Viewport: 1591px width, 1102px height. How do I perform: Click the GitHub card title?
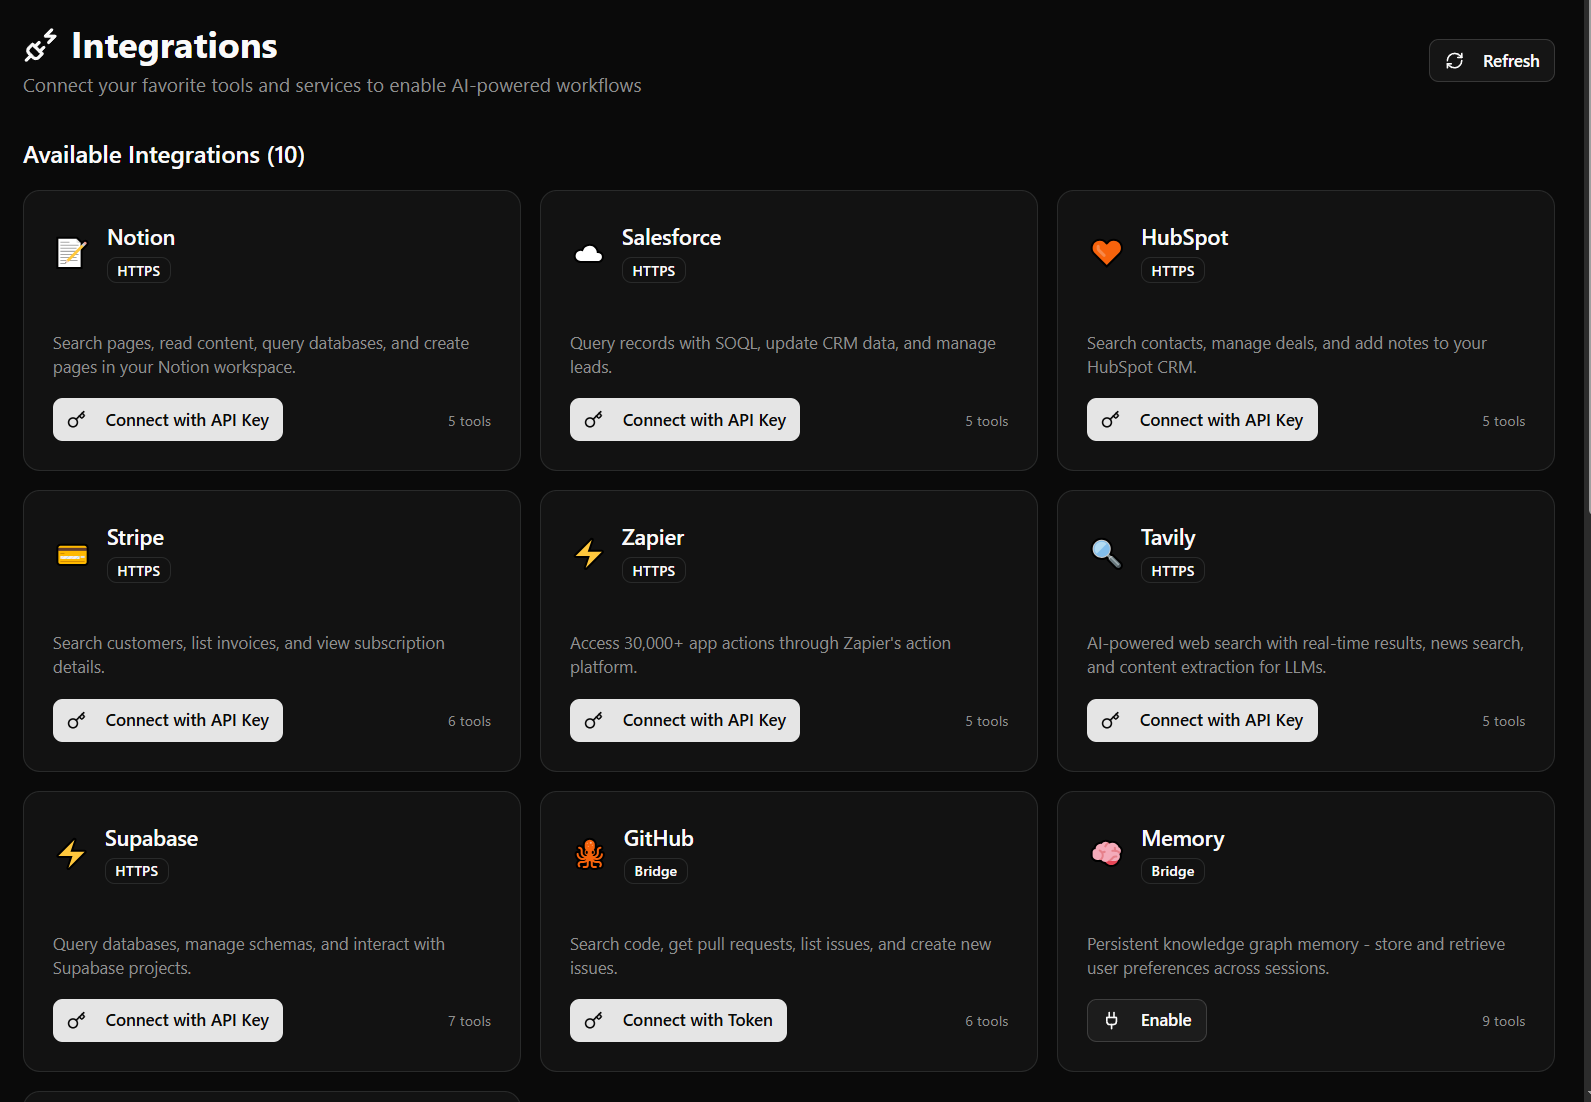pos(659,838)
